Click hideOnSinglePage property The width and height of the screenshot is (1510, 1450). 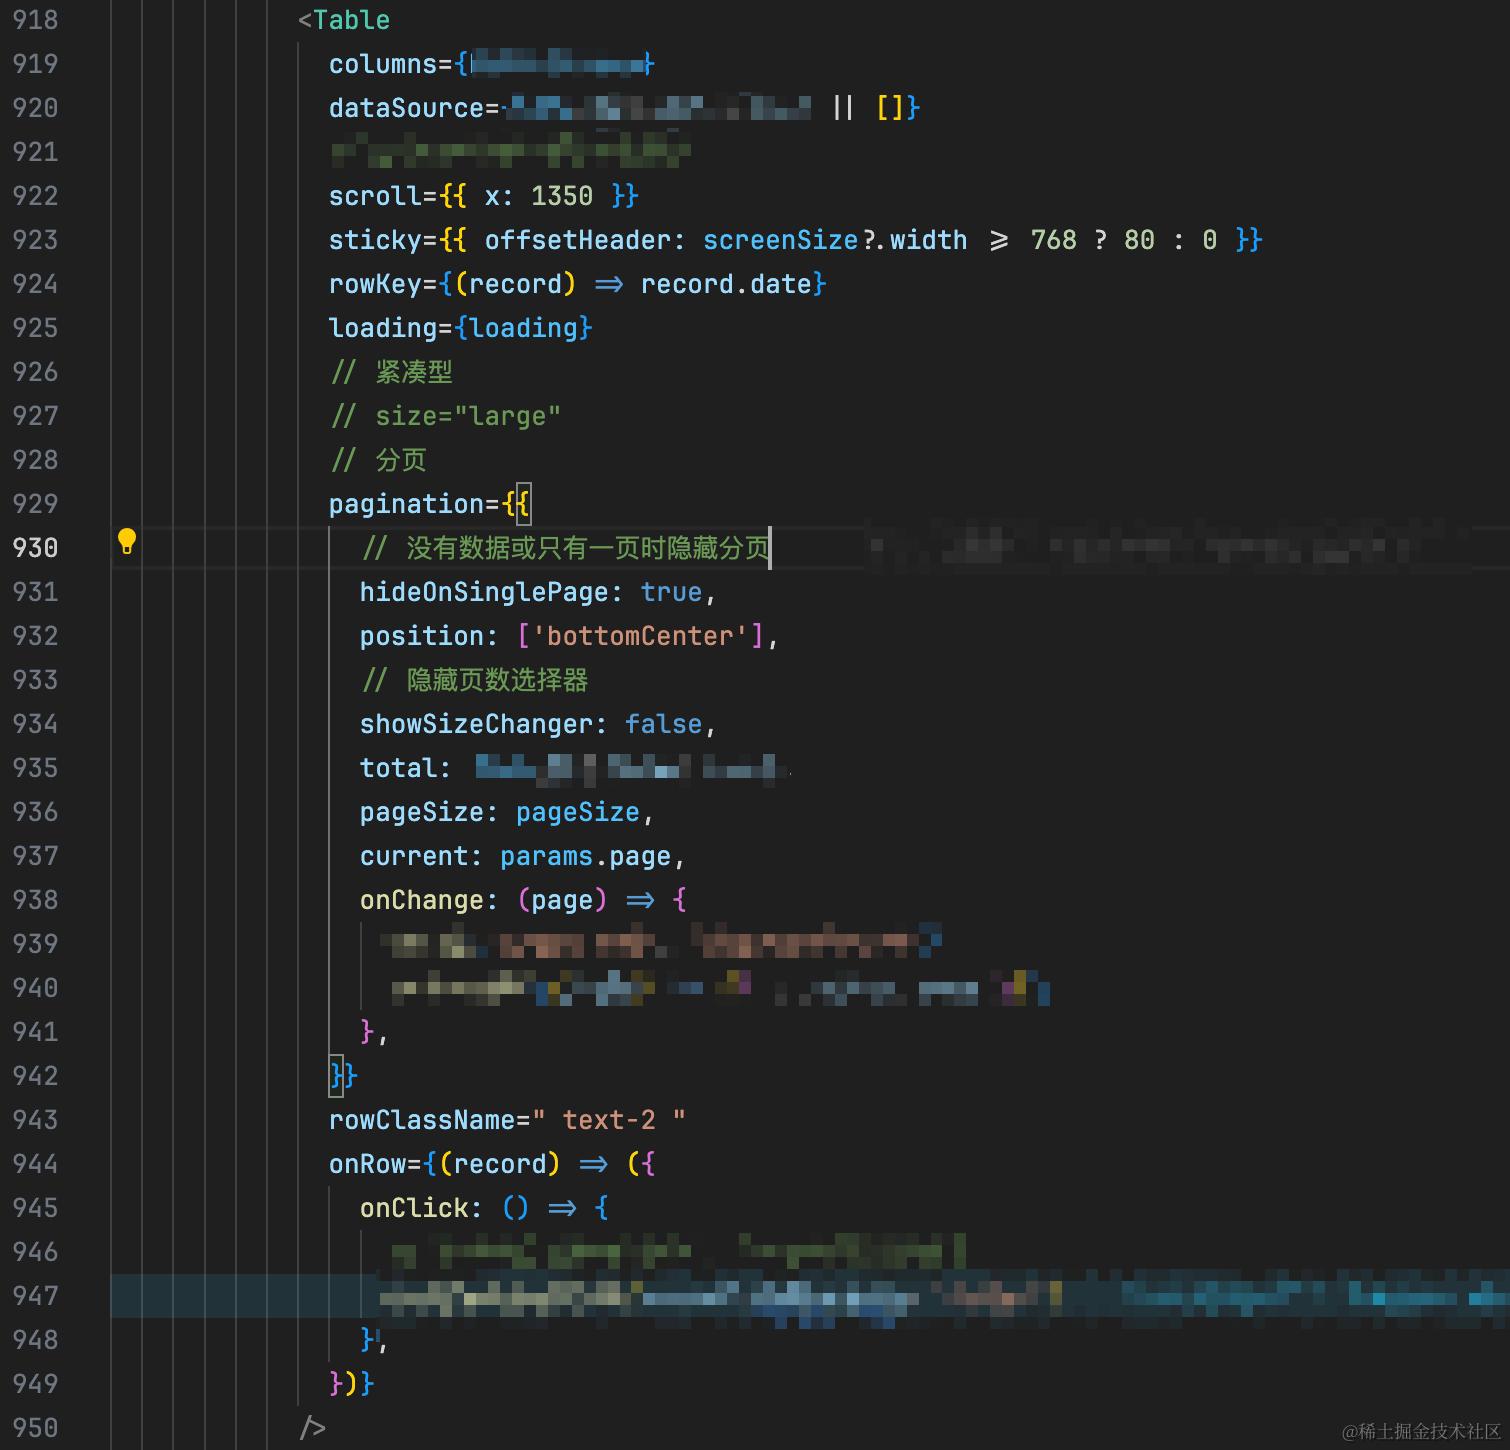[484, 592]
